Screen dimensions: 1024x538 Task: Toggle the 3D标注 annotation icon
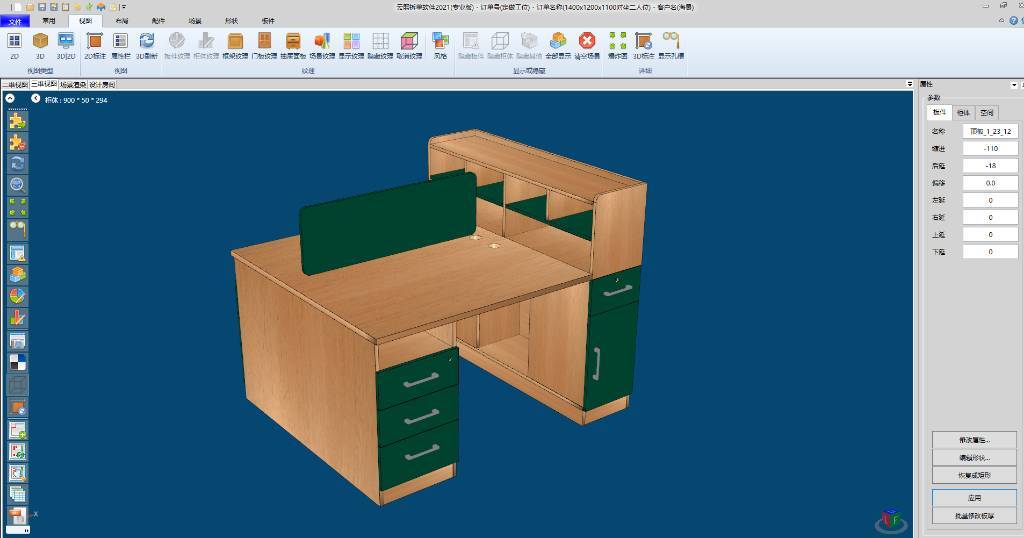pos(644,42)
